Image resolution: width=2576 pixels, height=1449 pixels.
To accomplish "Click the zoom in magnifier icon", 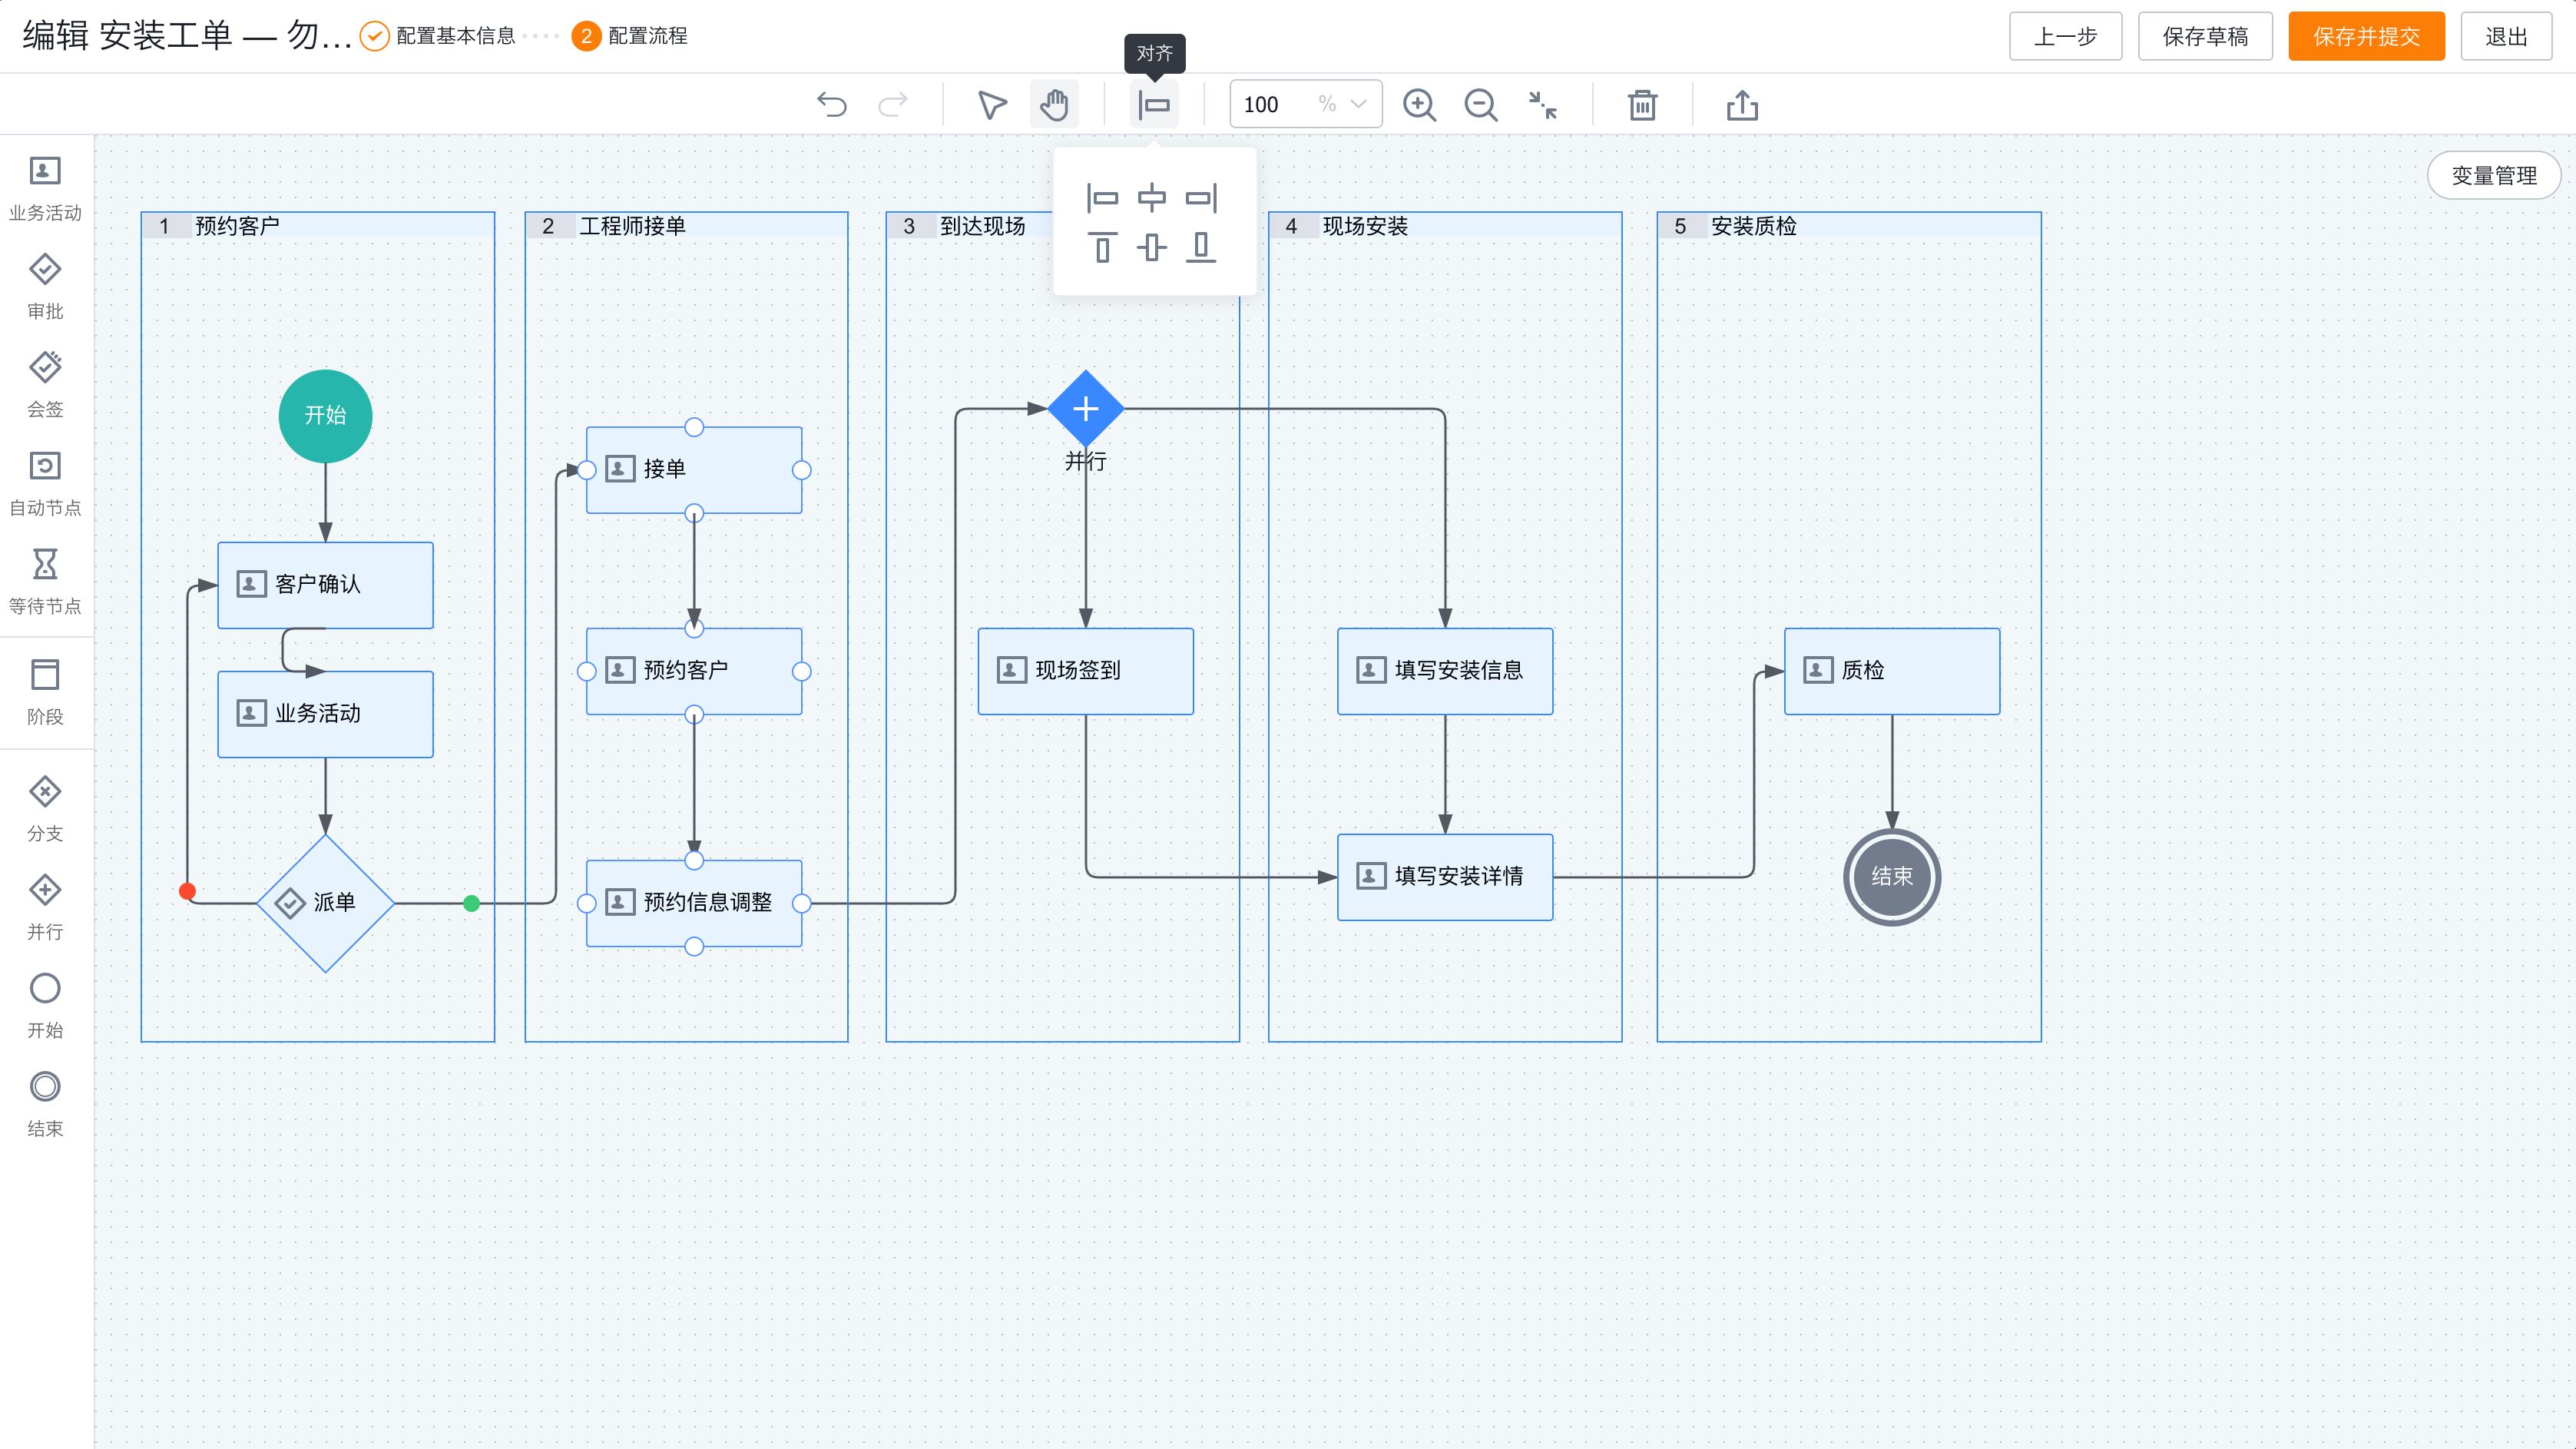I will click(1418, 105).
